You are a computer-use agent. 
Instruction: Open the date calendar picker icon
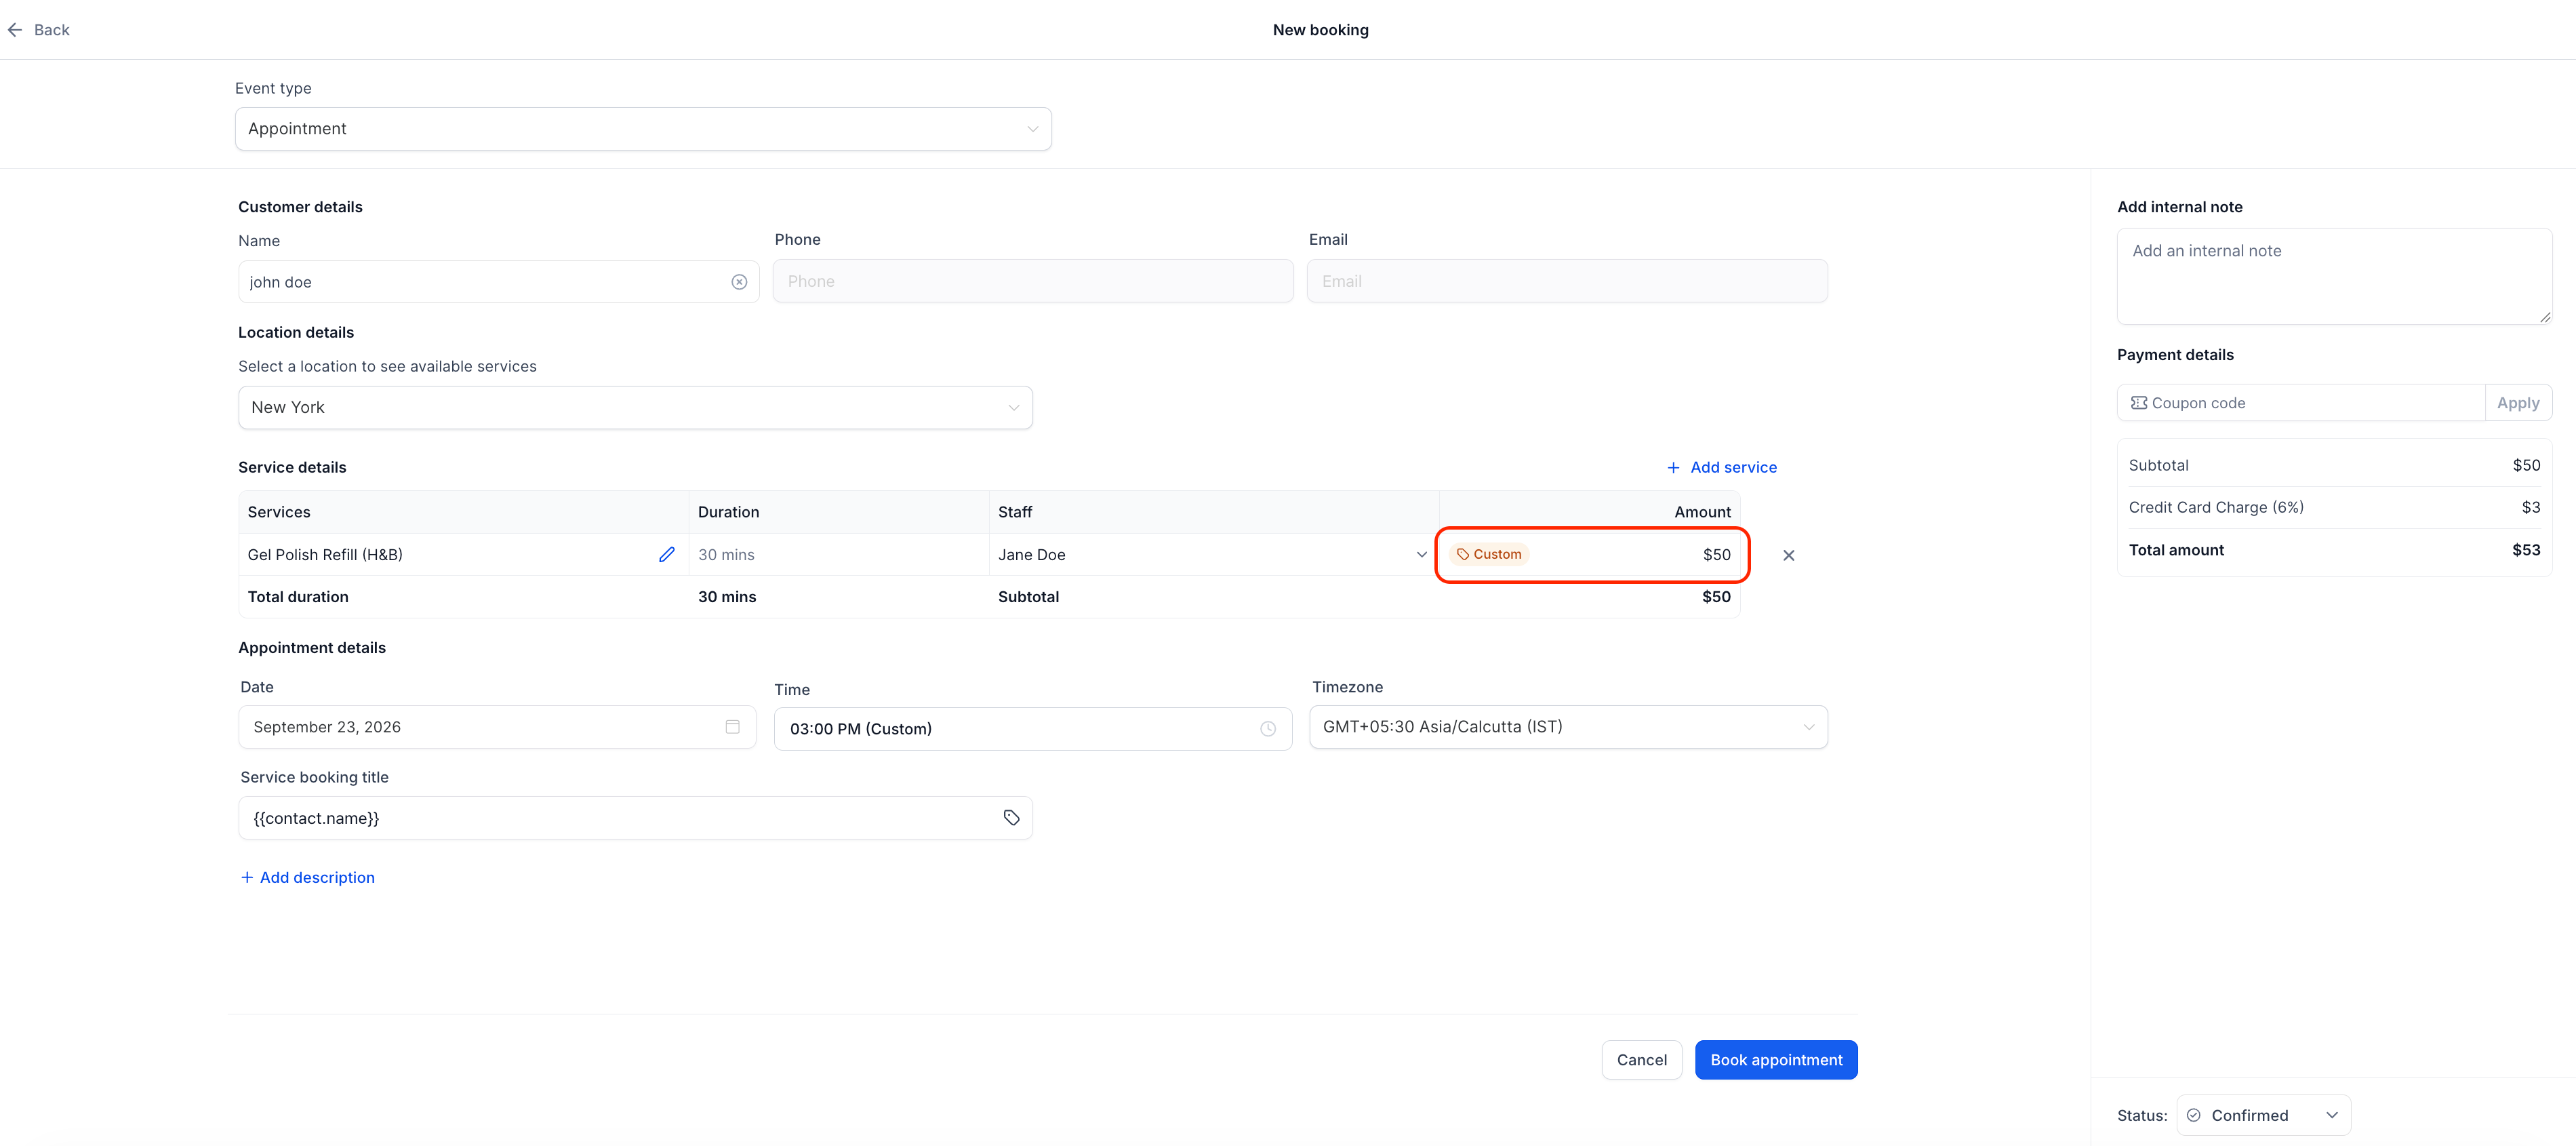point(732,727)
